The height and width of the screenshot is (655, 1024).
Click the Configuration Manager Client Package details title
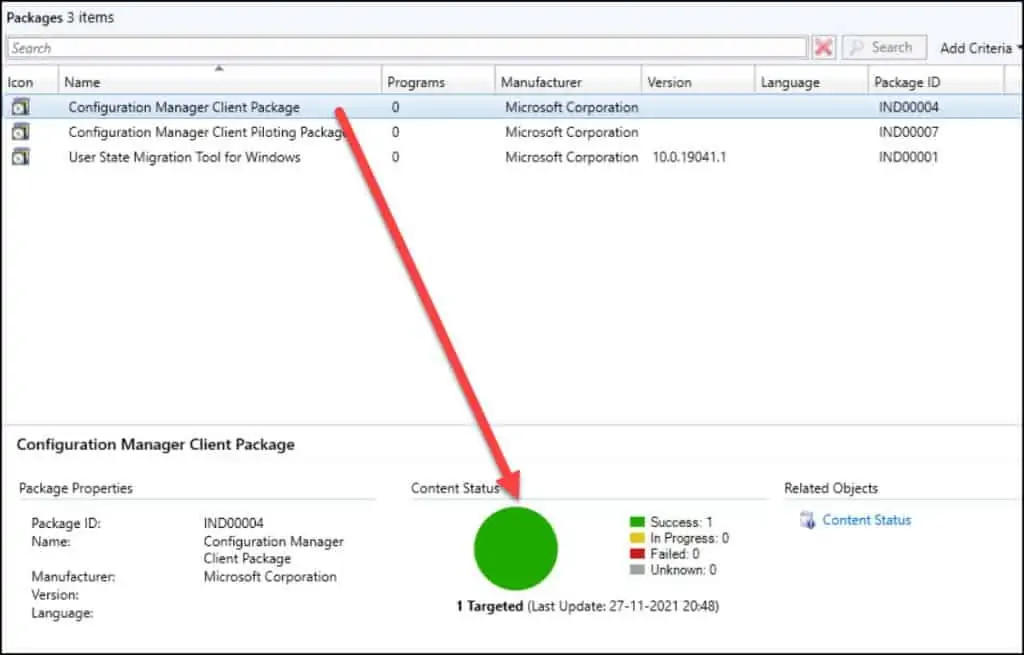click(x=155, y=444)
